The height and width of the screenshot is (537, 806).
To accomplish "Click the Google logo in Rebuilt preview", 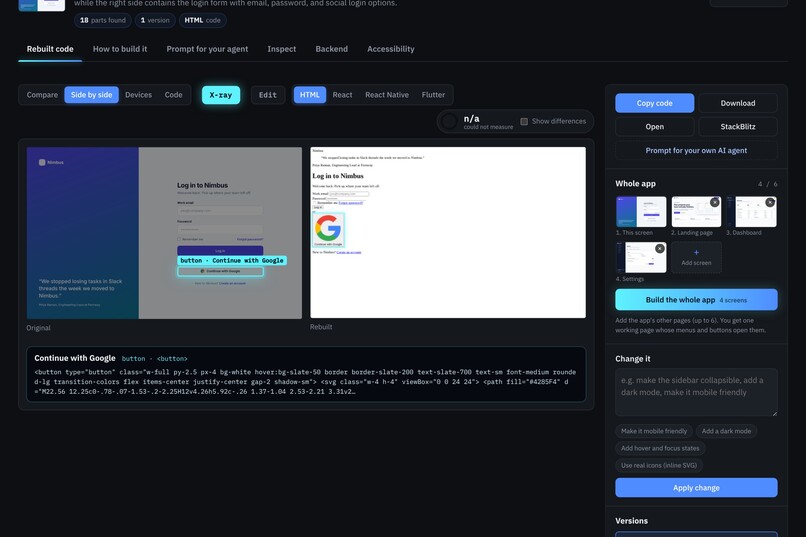I will pyautogui.click(x=328, y=228).
